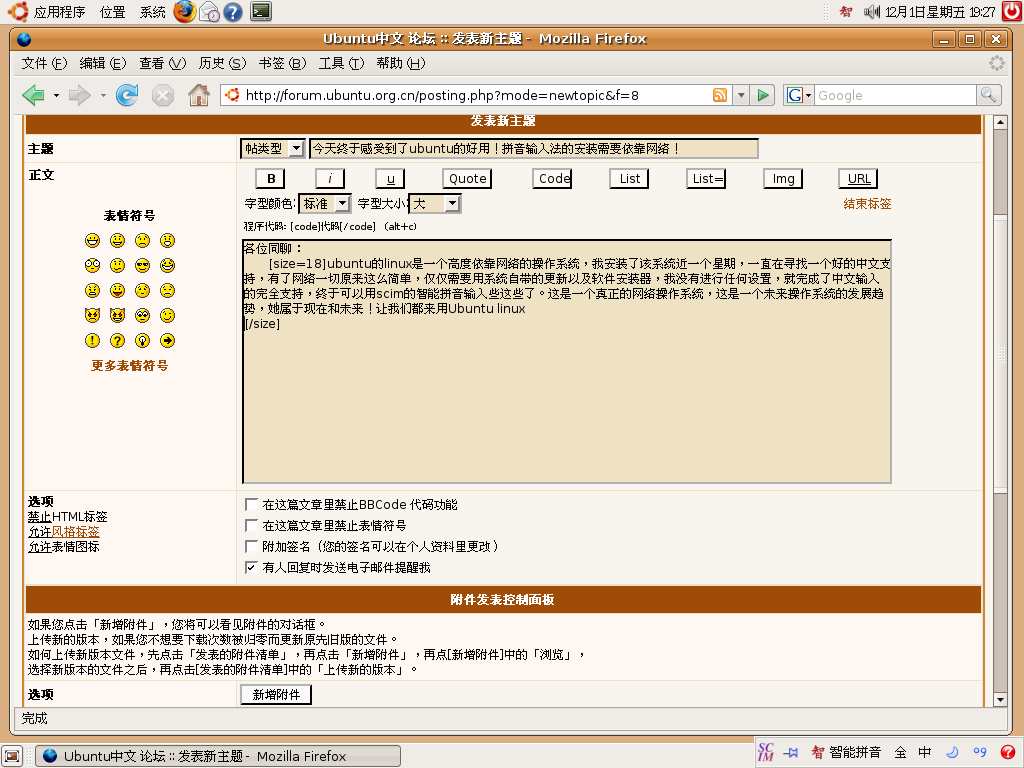Image resolution: width=1024 pixels, height=768 pixels.
Task: Open the 系统 System menu in top panel
Action: [x=153, y=12]
